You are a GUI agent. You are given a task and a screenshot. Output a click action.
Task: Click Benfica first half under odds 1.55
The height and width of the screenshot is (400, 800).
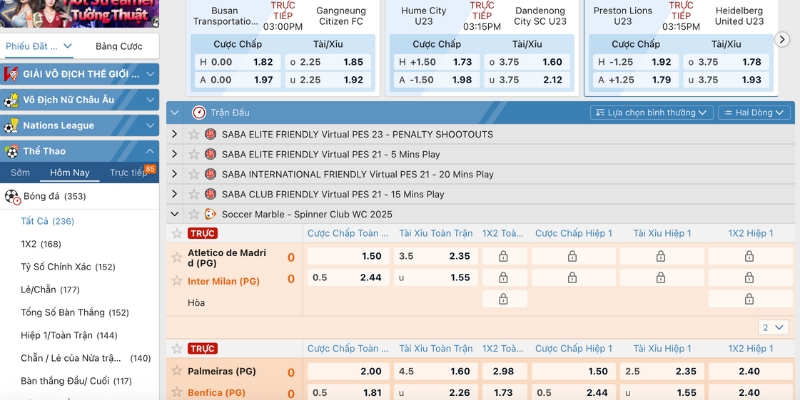tap(662, 392)
